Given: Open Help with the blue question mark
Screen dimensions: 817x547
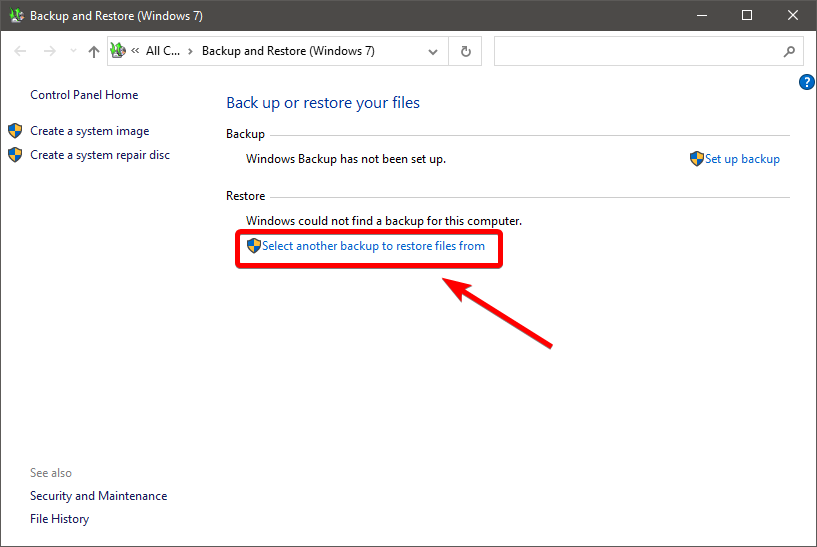Looking at the screenshot, I should coord(807,82).
